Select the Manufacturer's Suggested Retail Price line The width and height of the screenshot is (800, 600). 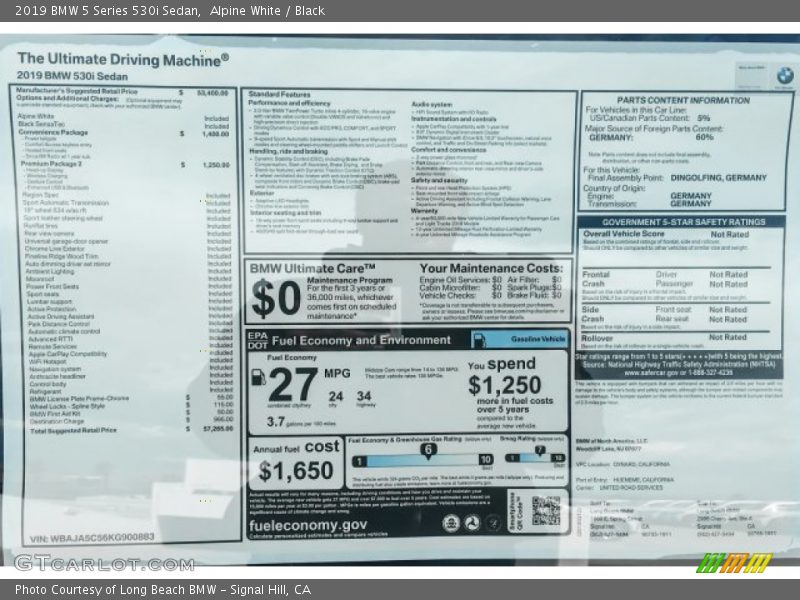[x=122, y=92]
